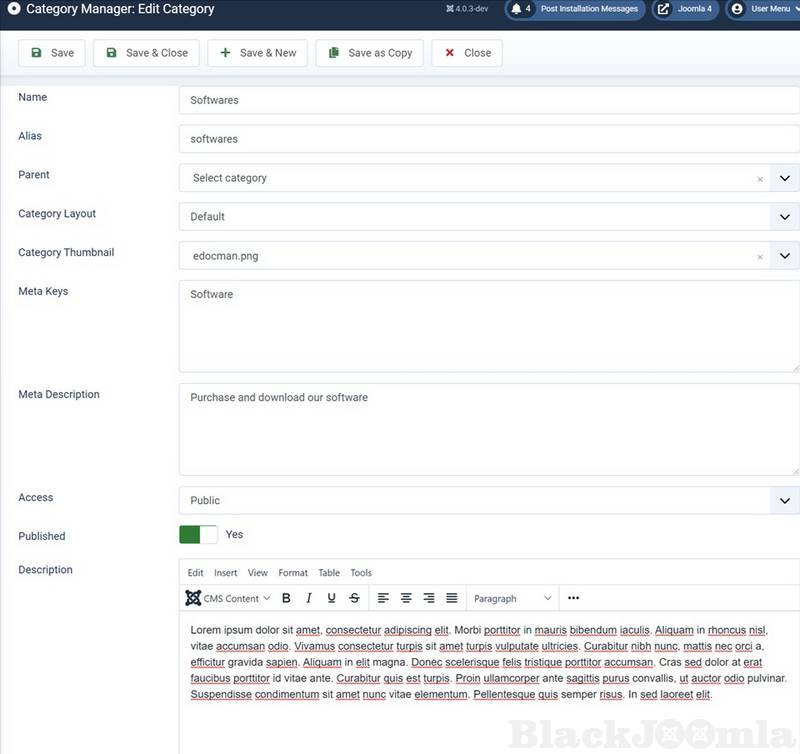The image size is (800, 754).
Task: Open the Access level dropdown
Action: [x=785, y=501]
